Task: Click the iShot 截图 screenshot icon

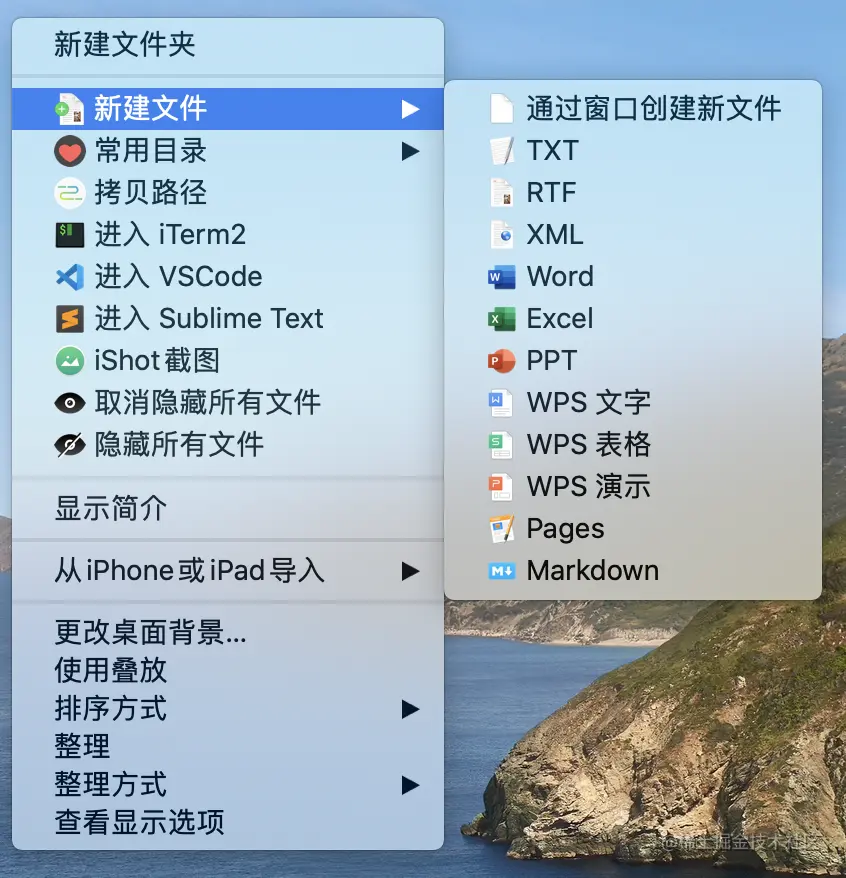Action: pyautogui.click(x=69, y=361)
